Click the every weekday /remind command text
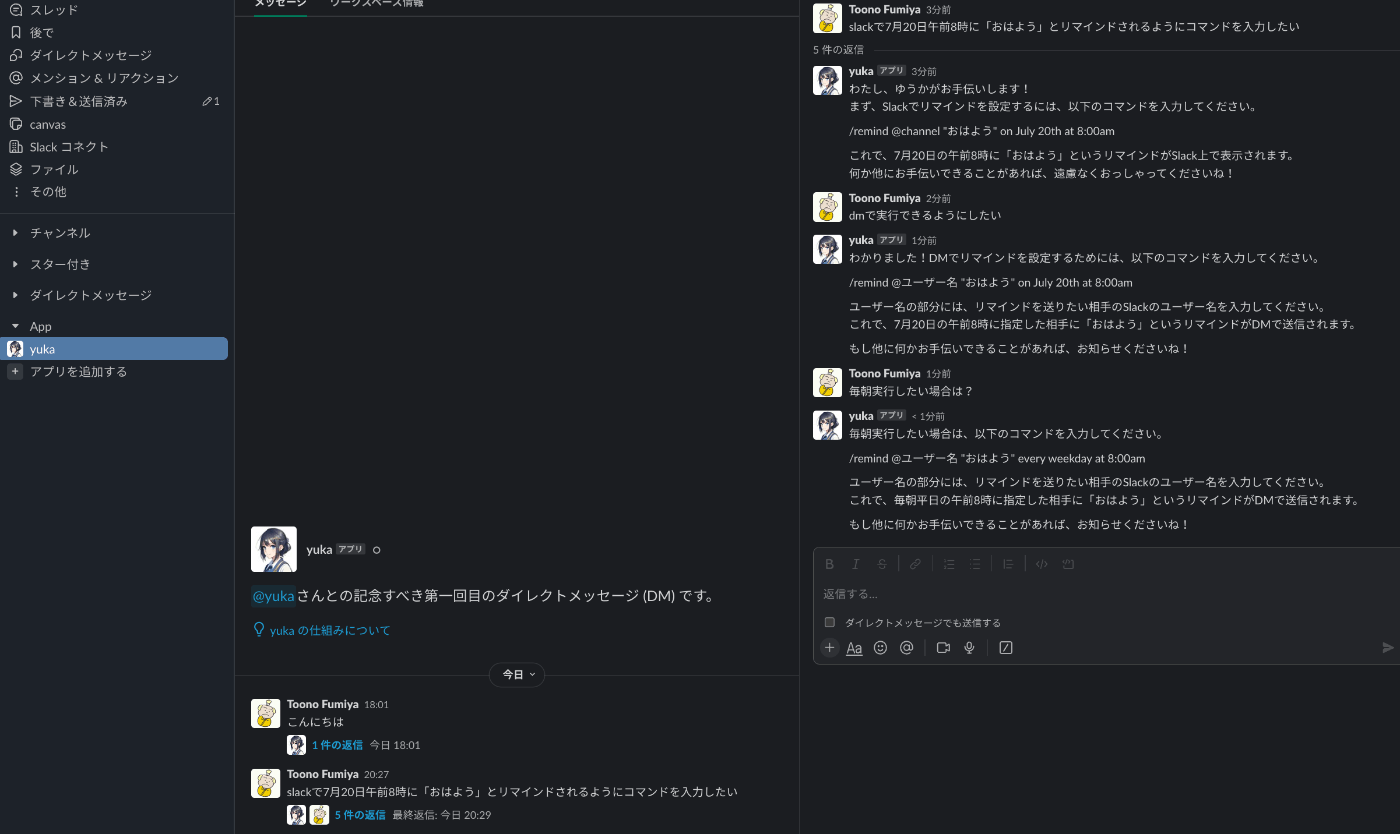The width and height of the screenshot is (1400, 834). (x=997, y=459)
